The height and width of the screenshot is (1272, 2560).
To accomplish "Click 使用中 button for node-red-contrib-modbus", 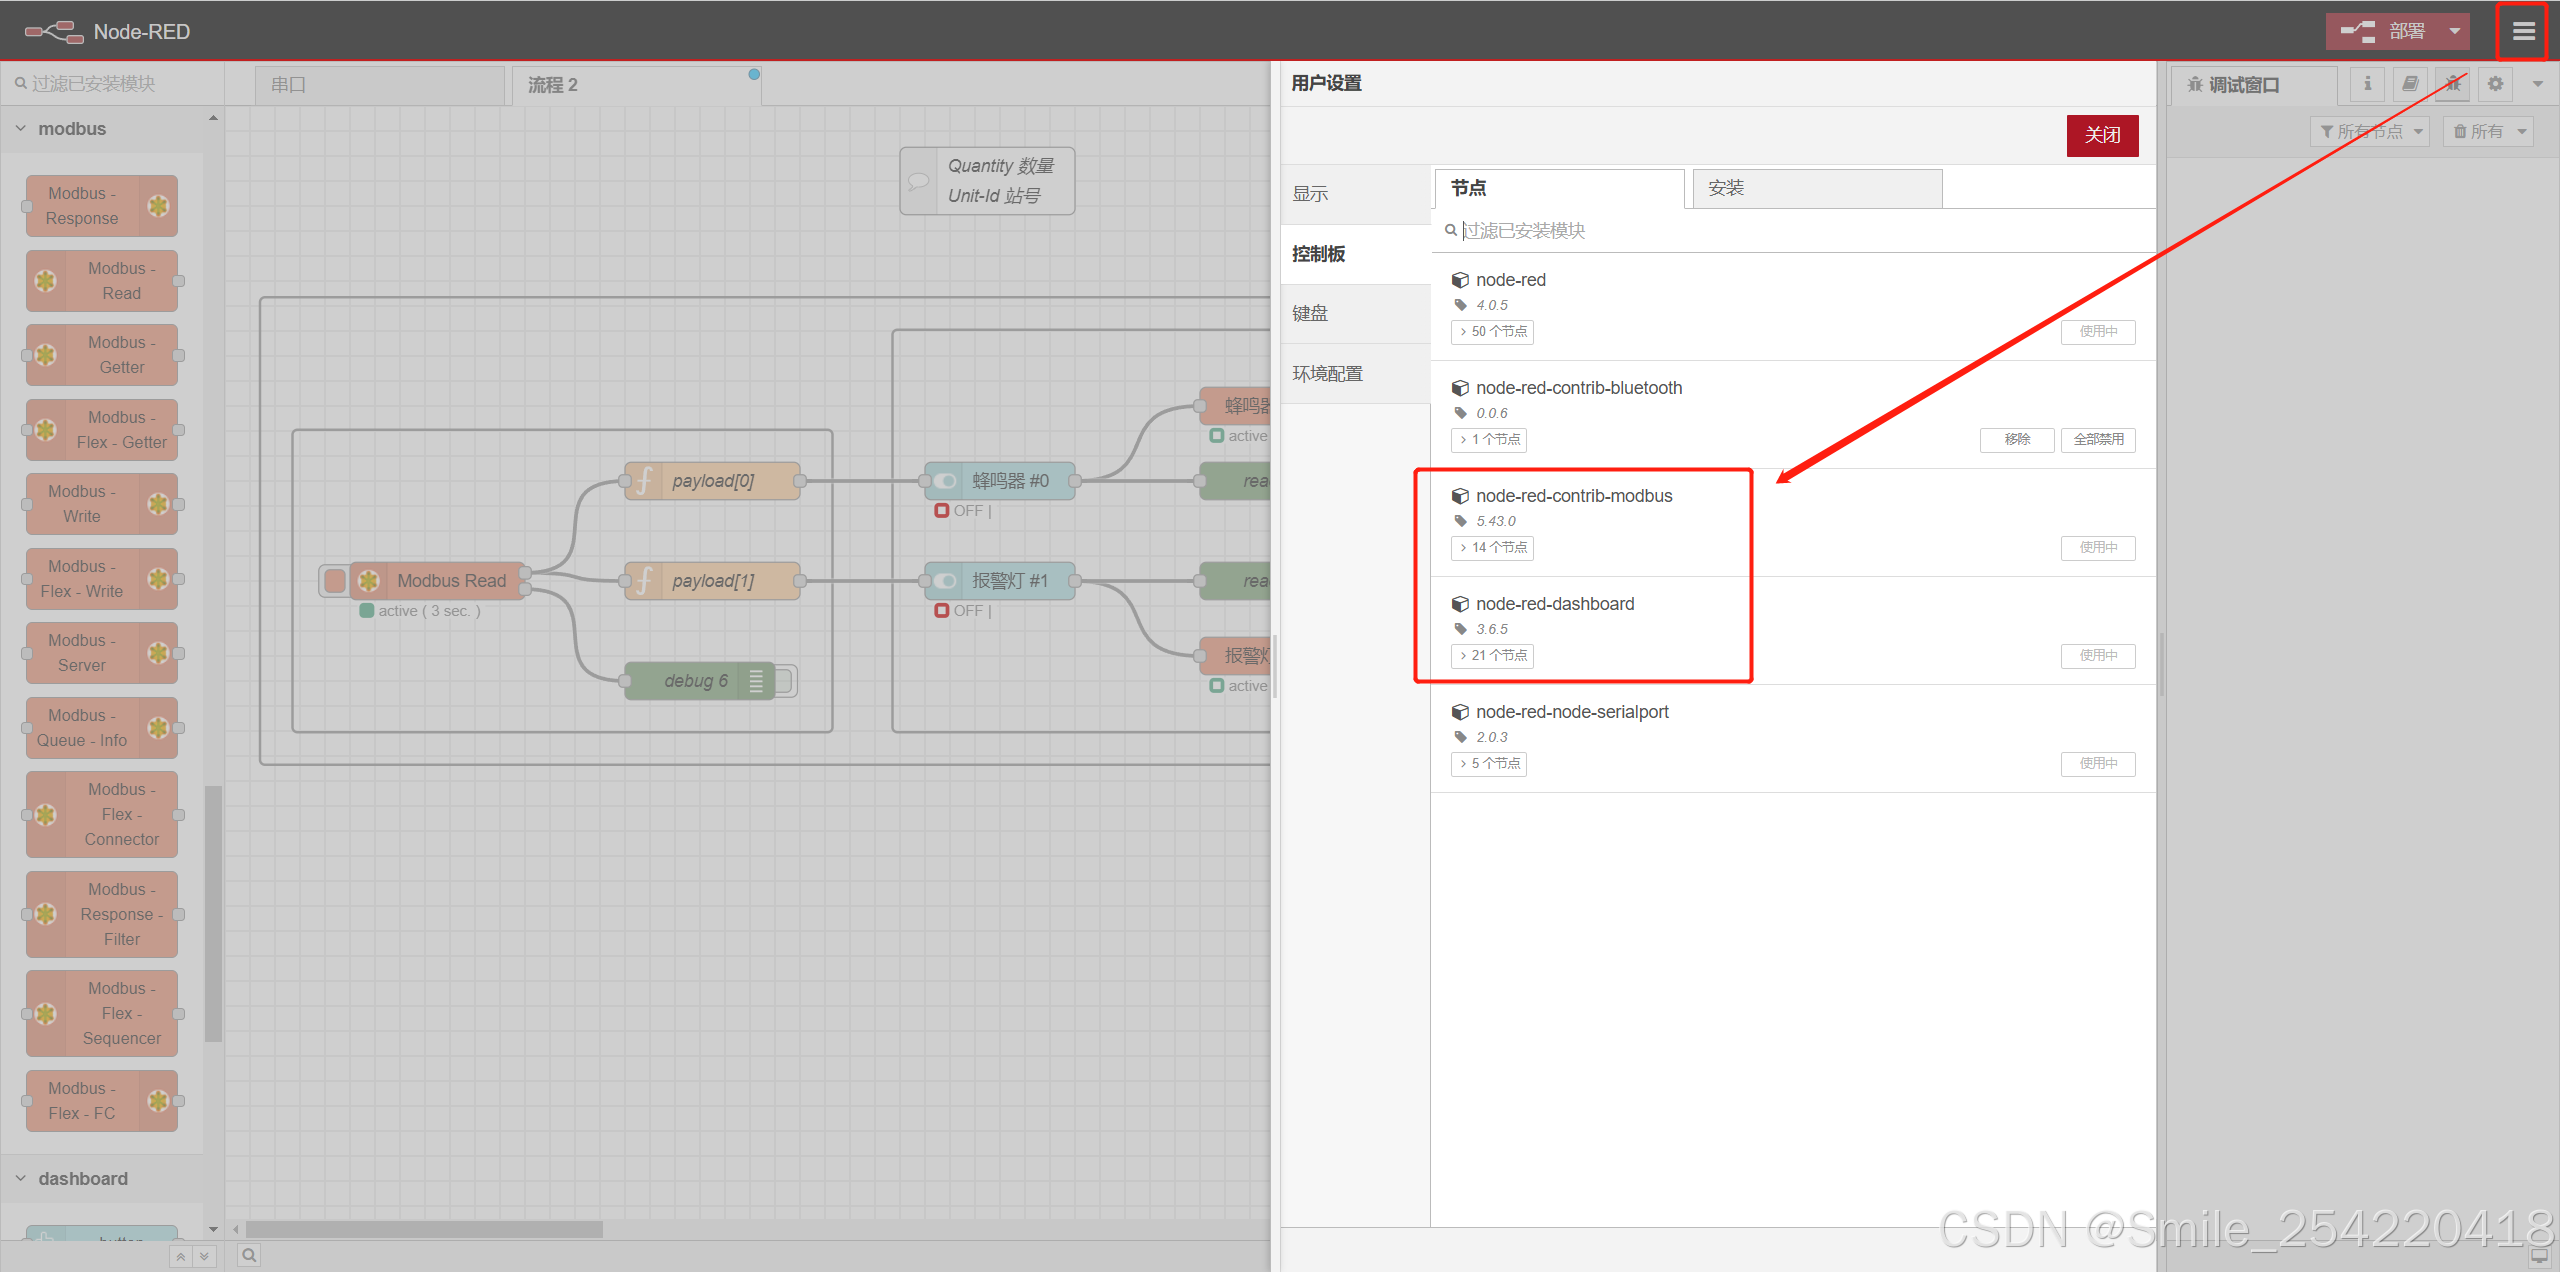I will coord(2098,548).
